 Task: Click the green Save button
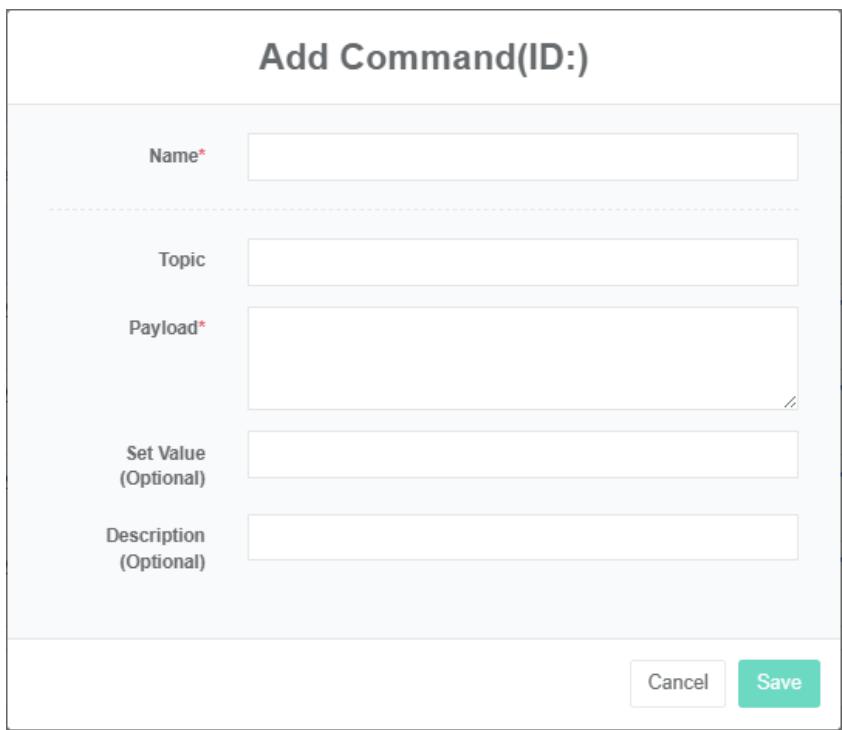click(779, 683)
